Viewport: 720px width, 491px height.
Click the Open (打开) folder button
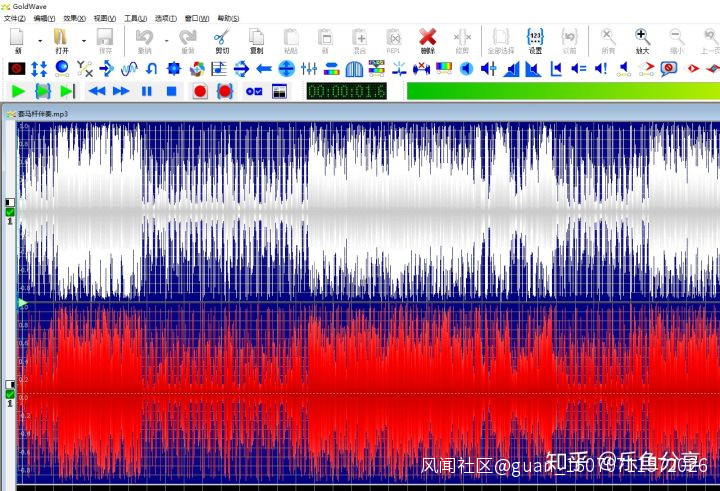pyautogui.click(x=62, y=40)
